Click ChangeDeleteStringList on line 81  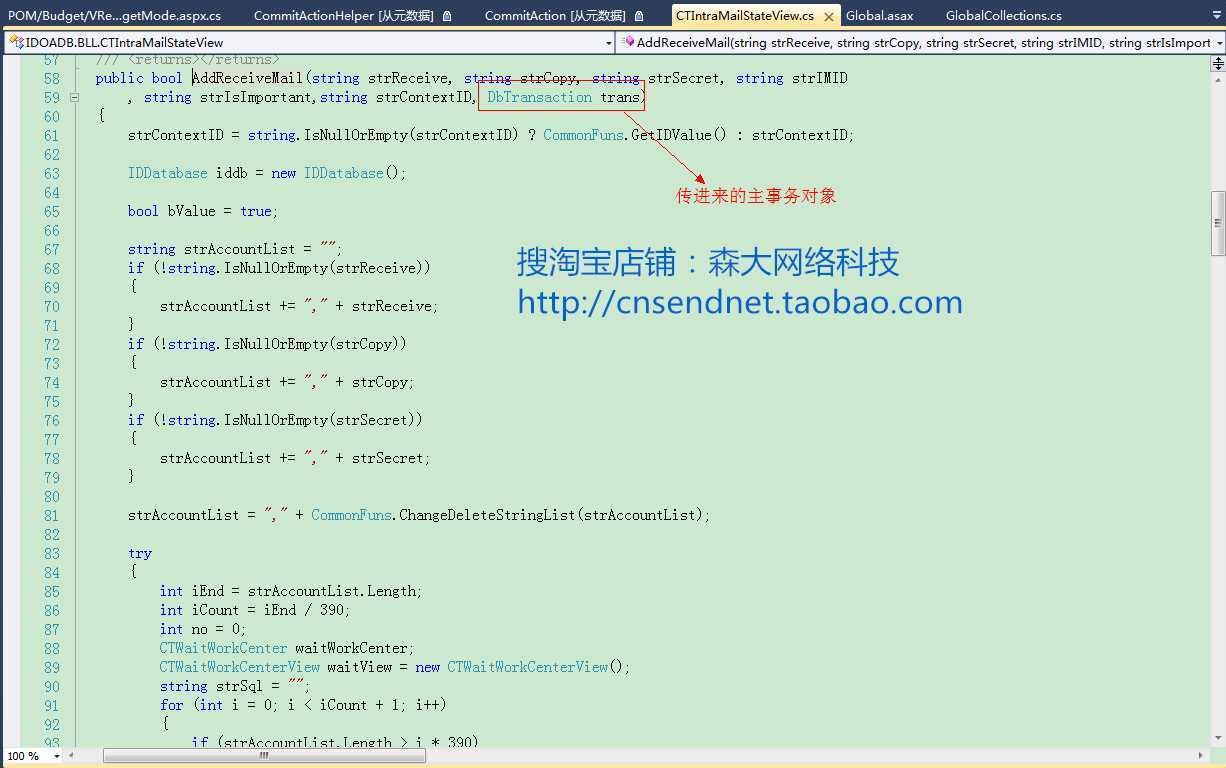tap(487, 515)
